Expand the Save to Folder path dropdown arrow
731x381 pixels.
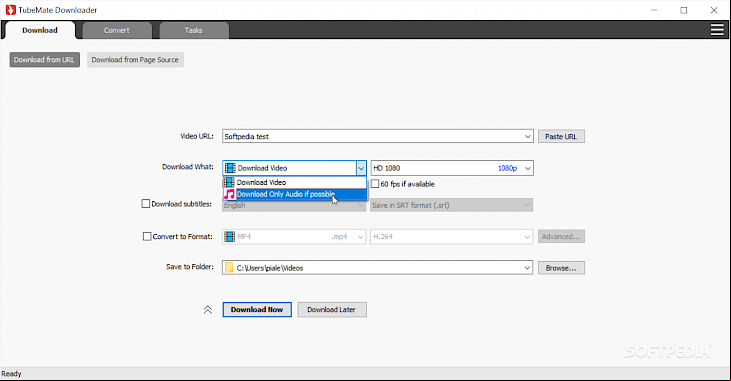point(527,268)
